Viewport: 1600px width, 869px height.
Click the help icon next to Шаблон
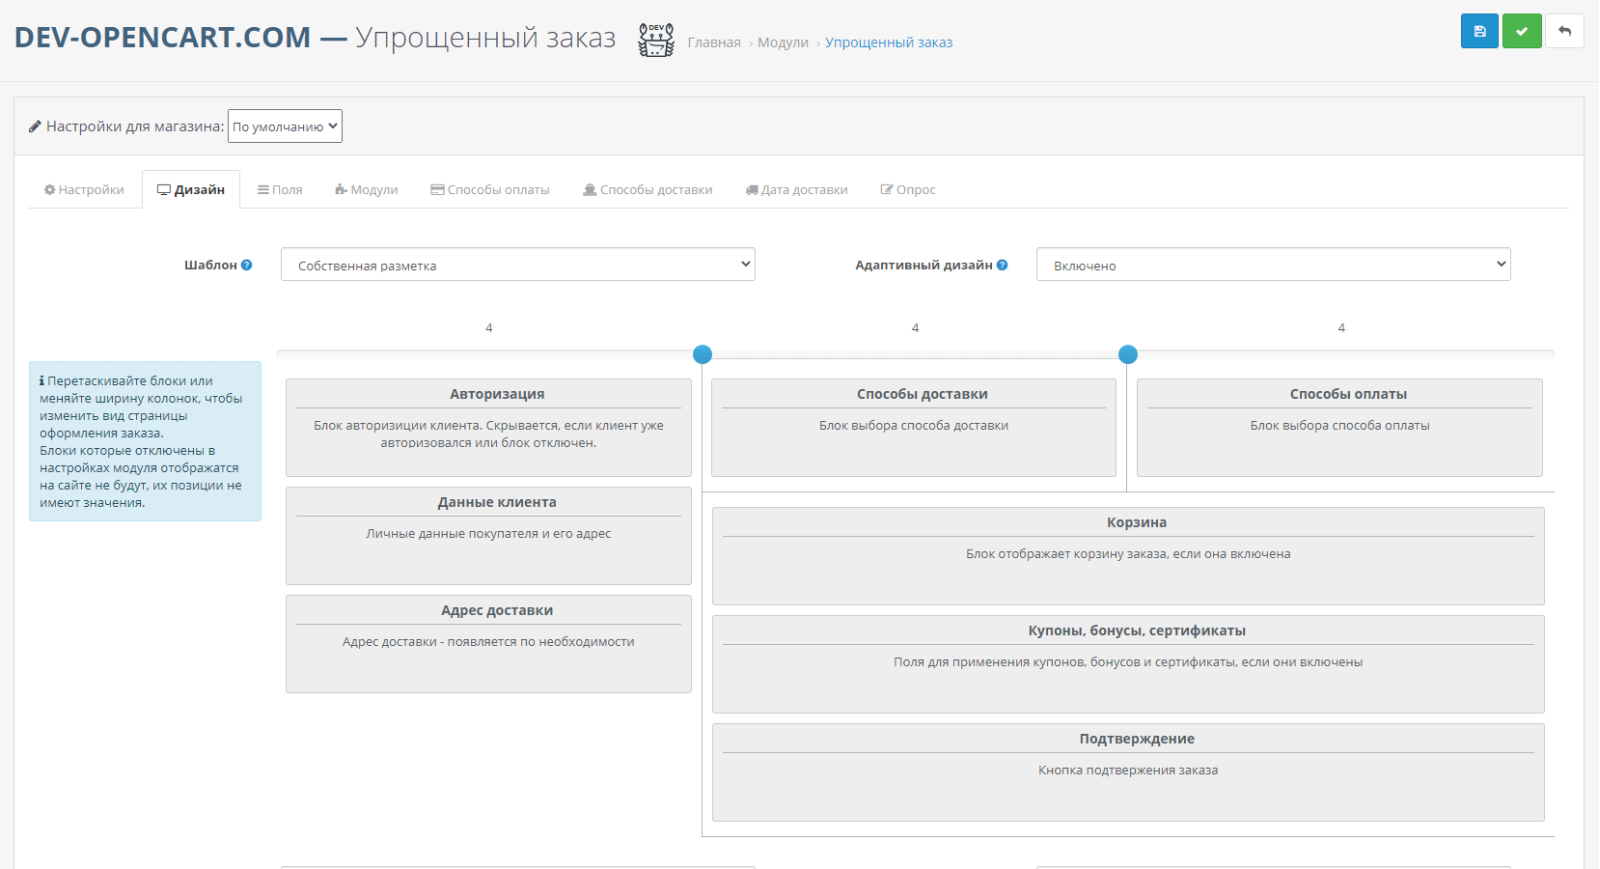pos(247,265)
